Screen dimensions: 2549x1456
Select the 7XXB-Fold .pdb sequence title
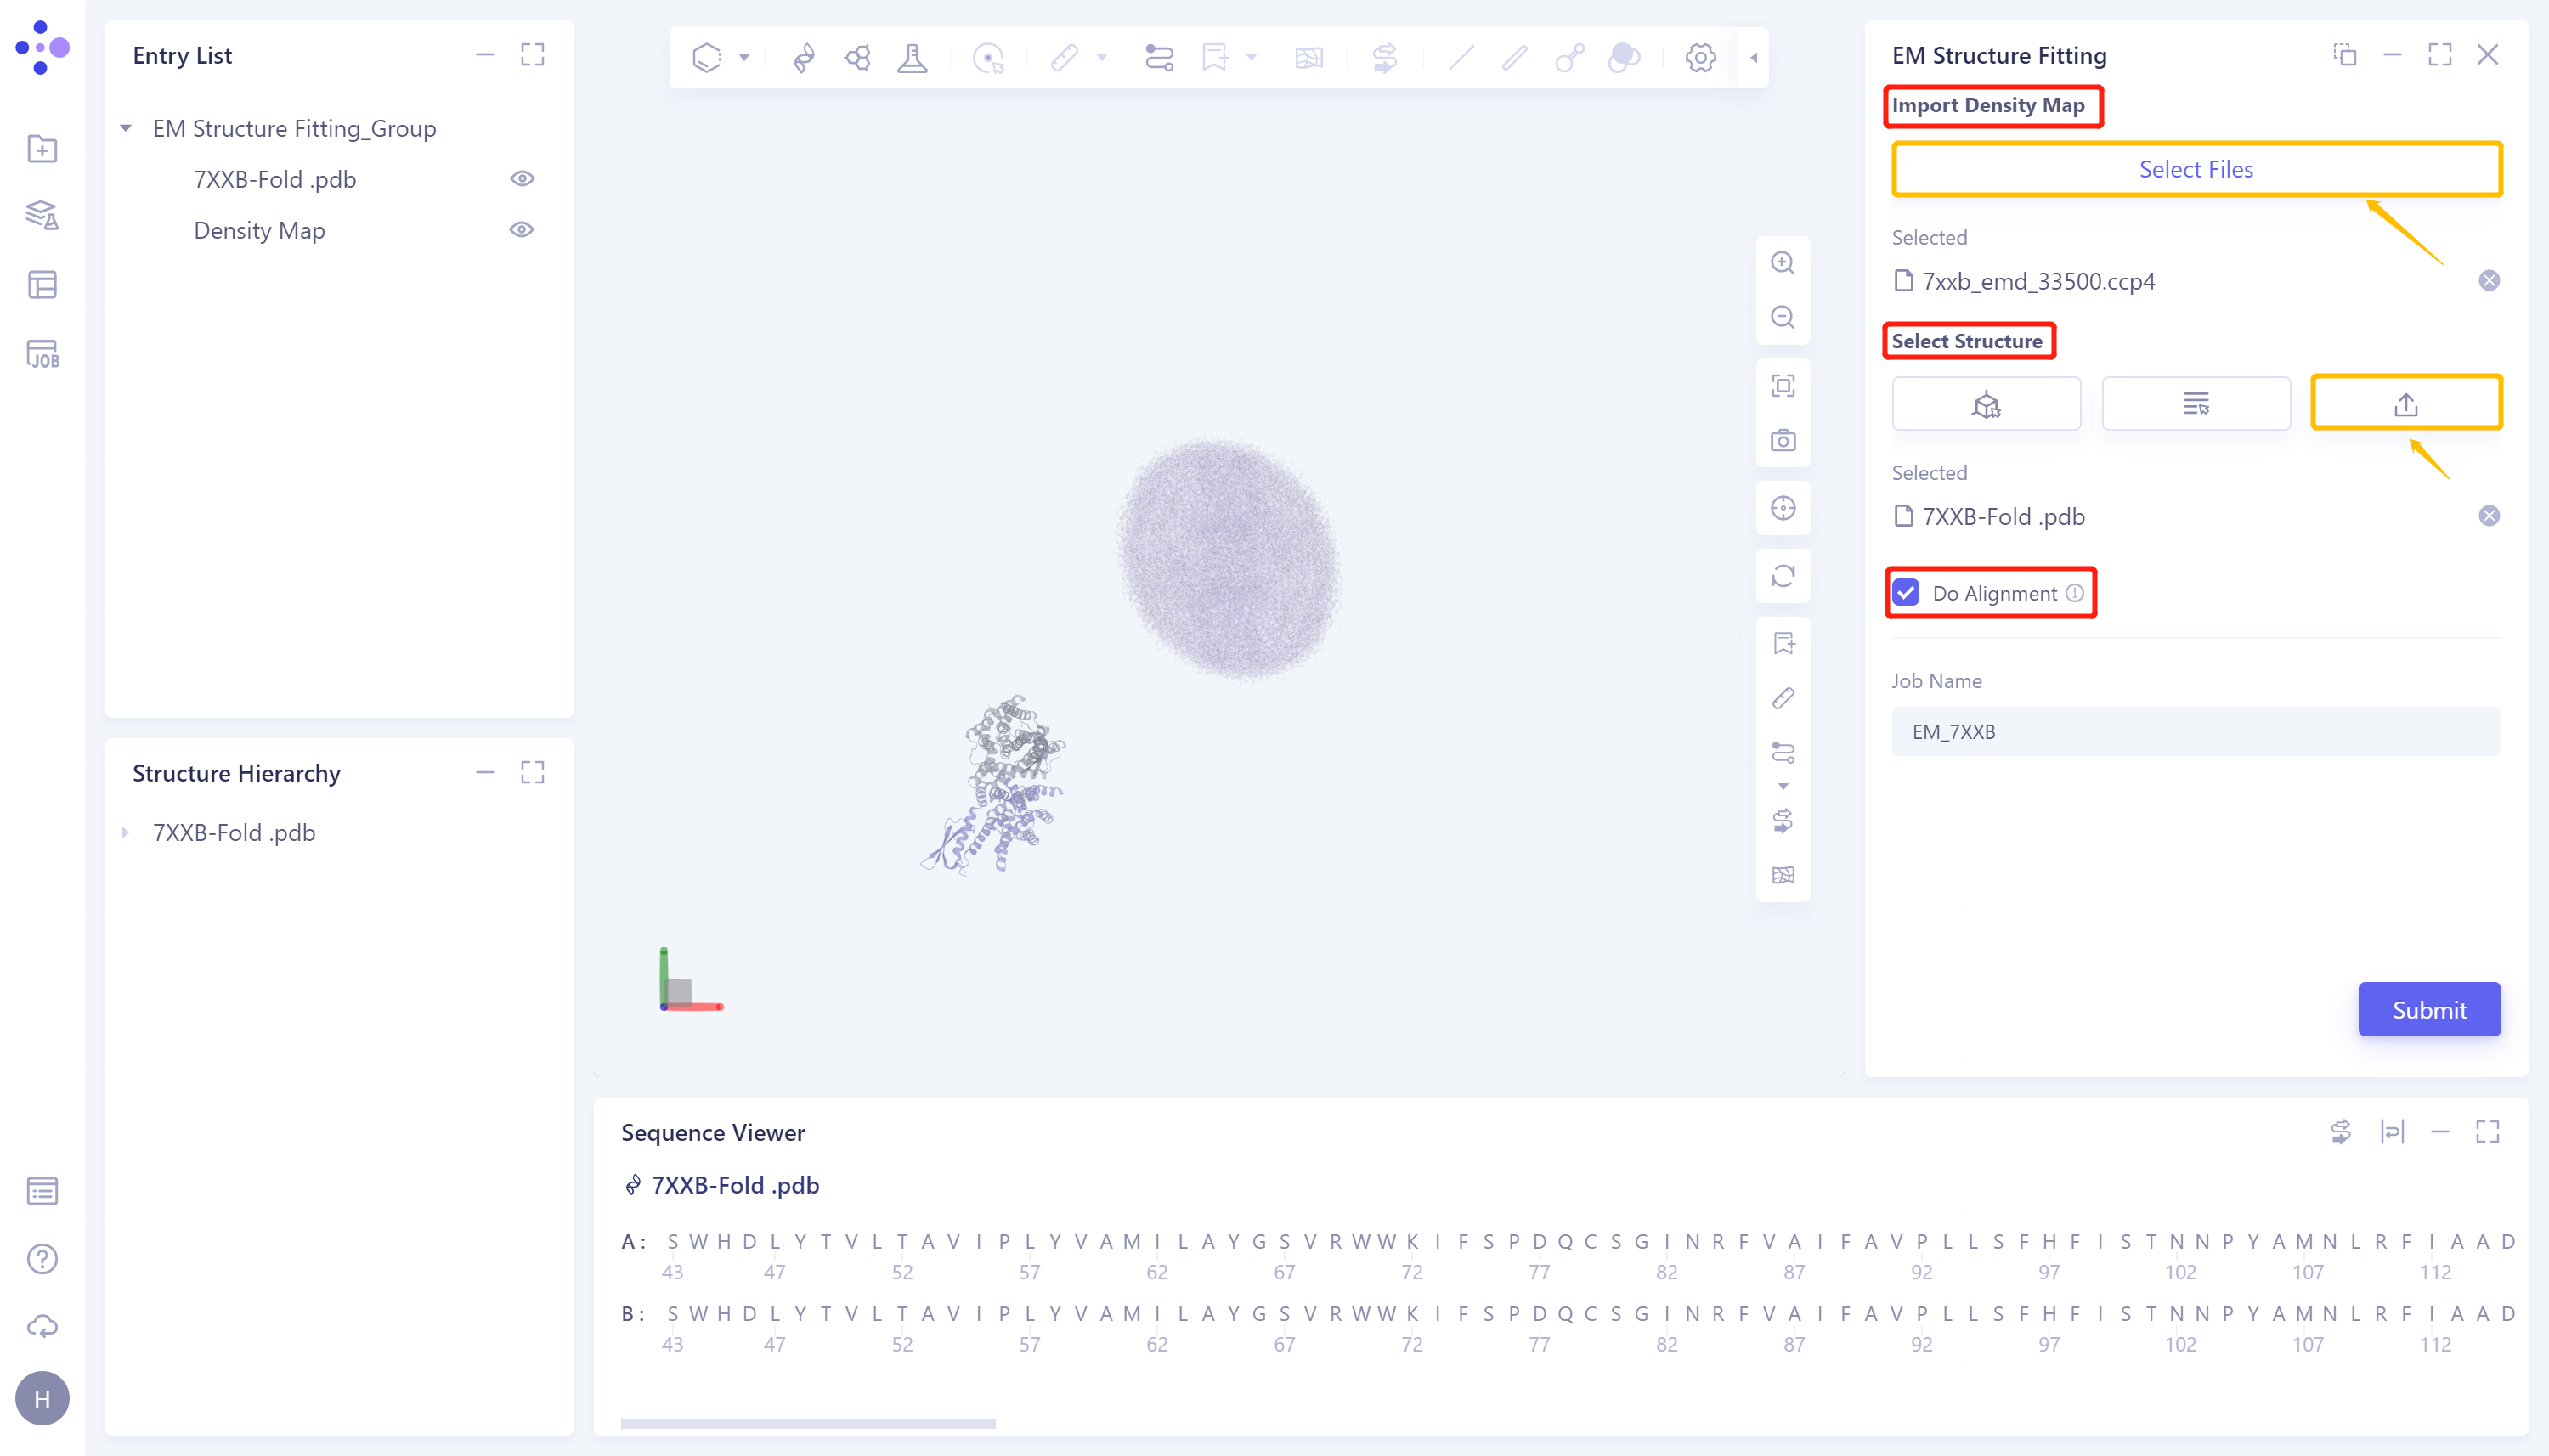pos(734,1185)
